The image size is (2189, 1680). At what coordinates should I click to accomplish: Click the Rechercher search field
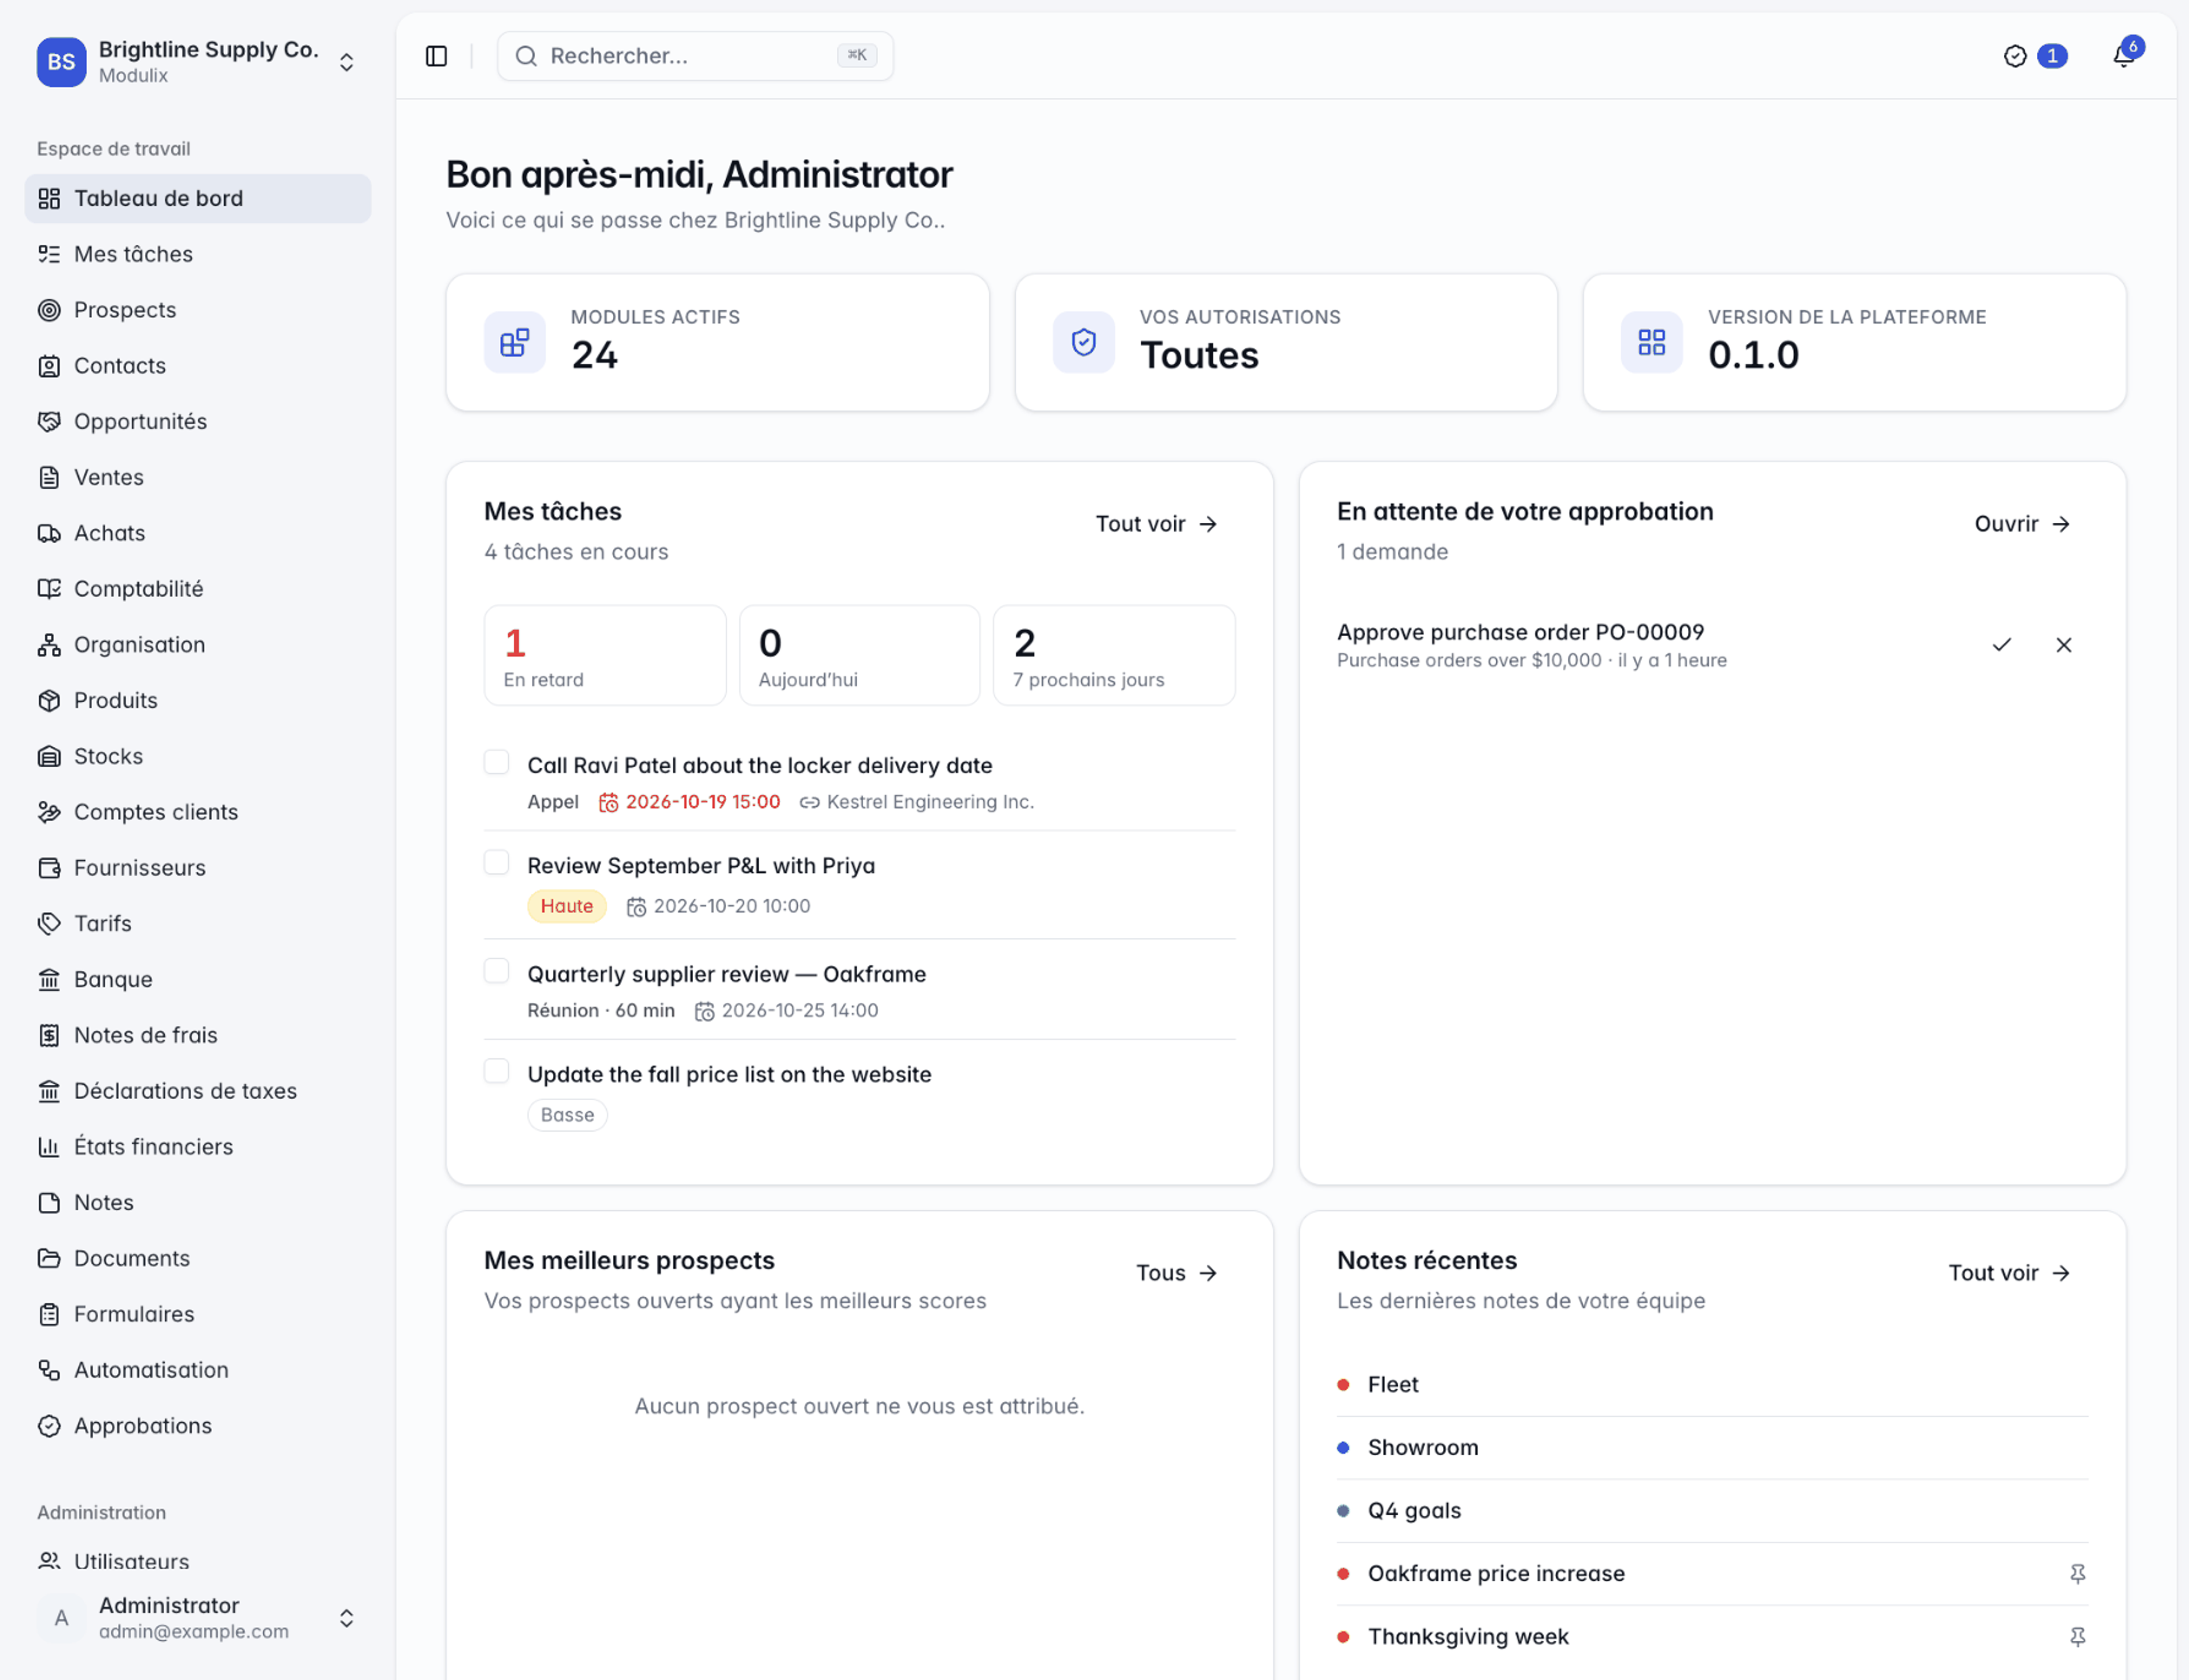tap(695, 56)
